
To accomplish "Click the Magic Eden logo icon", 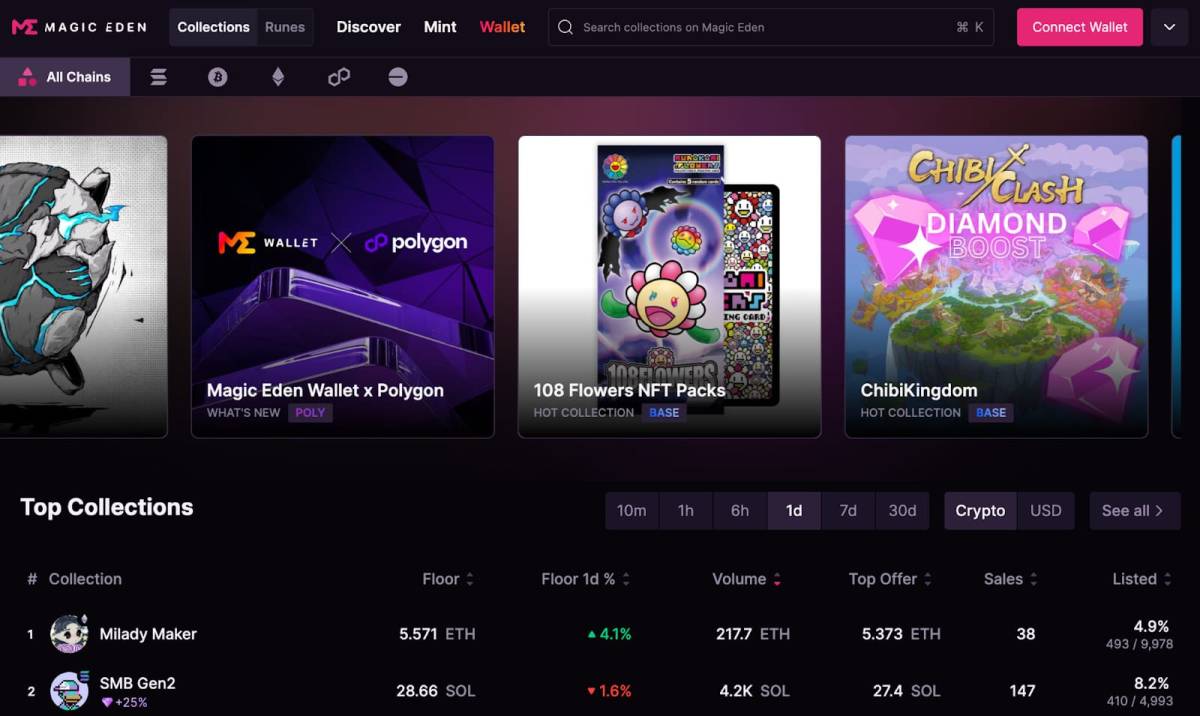I will (x=25, y=27).
